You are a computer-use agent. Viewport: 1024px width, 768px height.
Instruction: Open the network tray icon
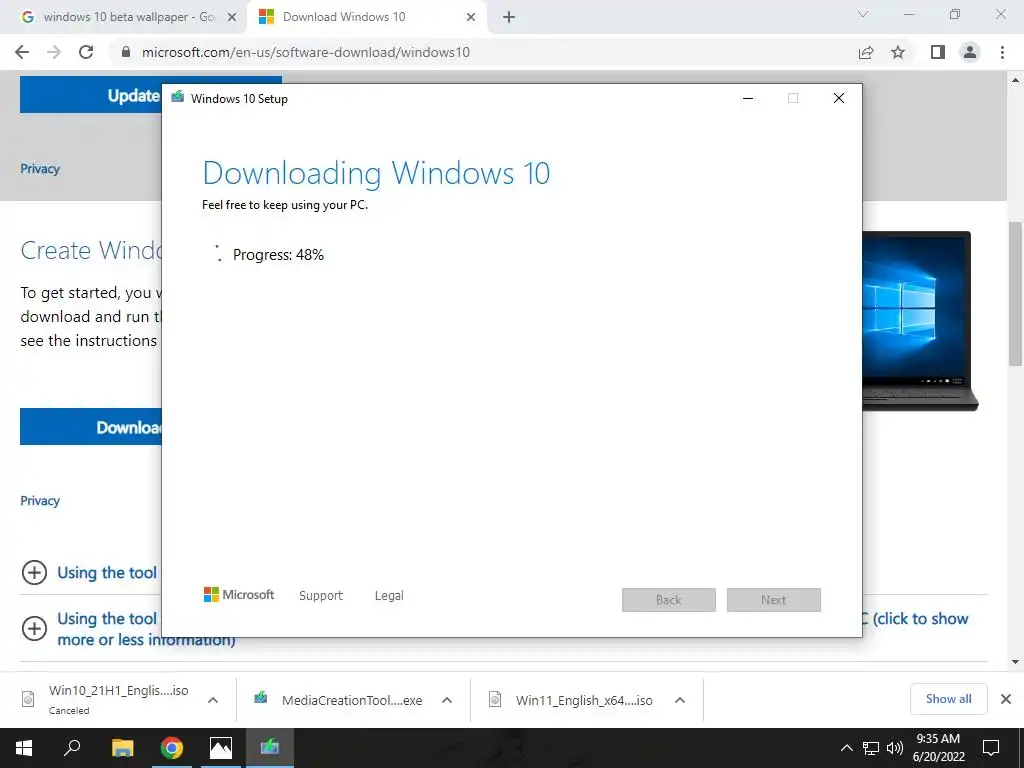coord(871,748)
